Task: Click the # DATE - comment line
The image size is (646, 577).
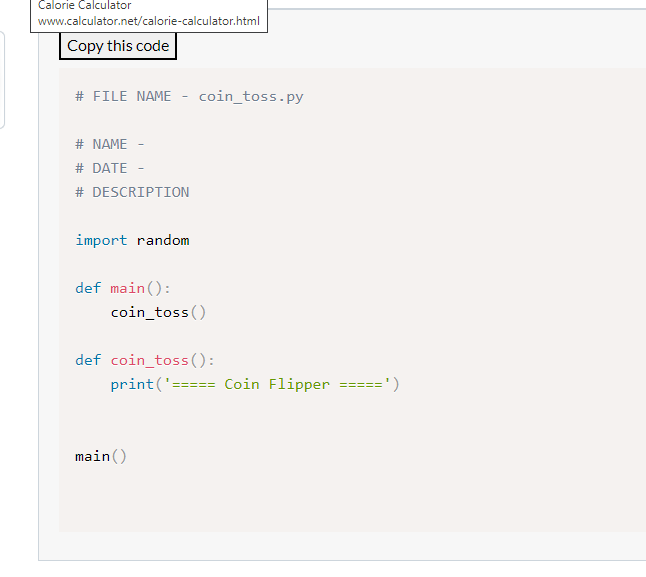Action: tap(110, 168)
